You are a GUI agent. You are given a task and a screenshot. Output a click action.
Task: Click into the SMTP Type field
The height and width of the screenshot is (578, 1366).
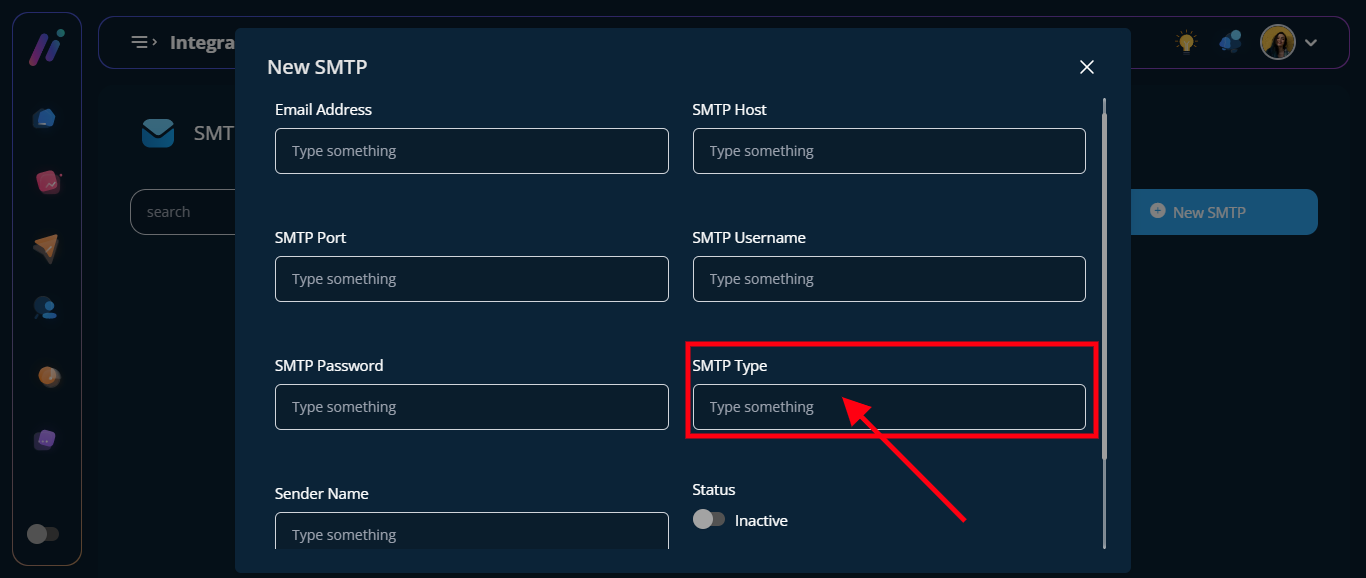click(x=888, y=407)
